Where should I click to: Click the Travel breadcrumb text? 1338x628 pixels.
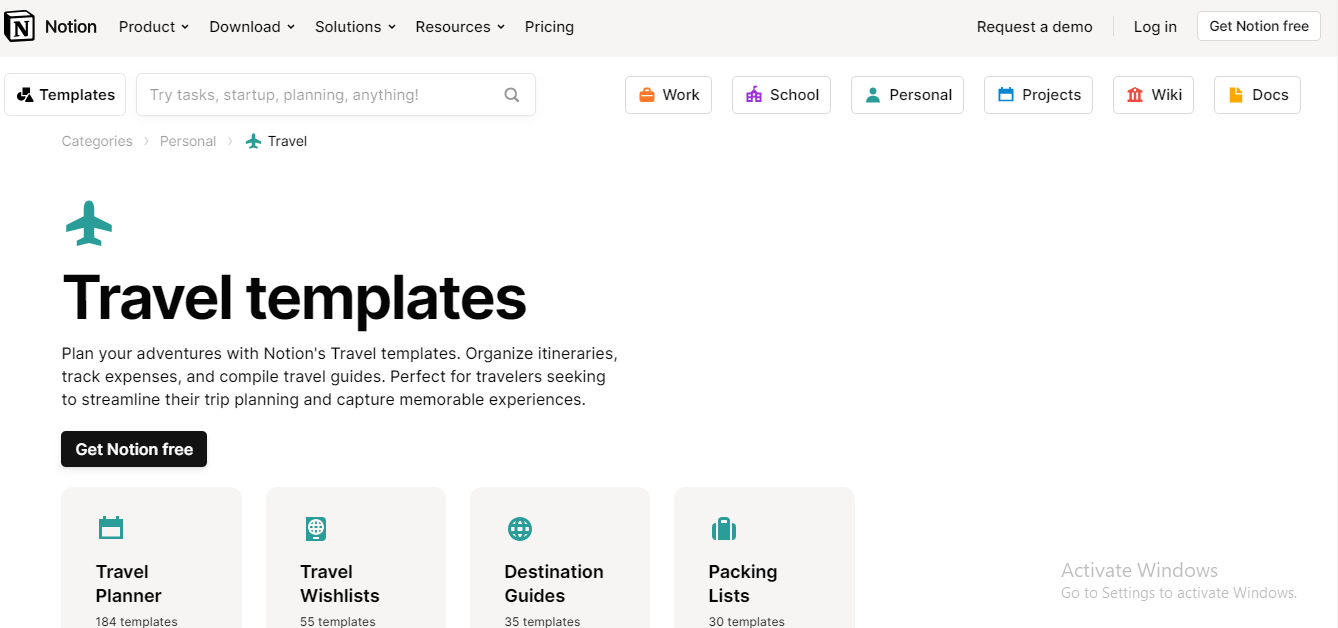287,141
